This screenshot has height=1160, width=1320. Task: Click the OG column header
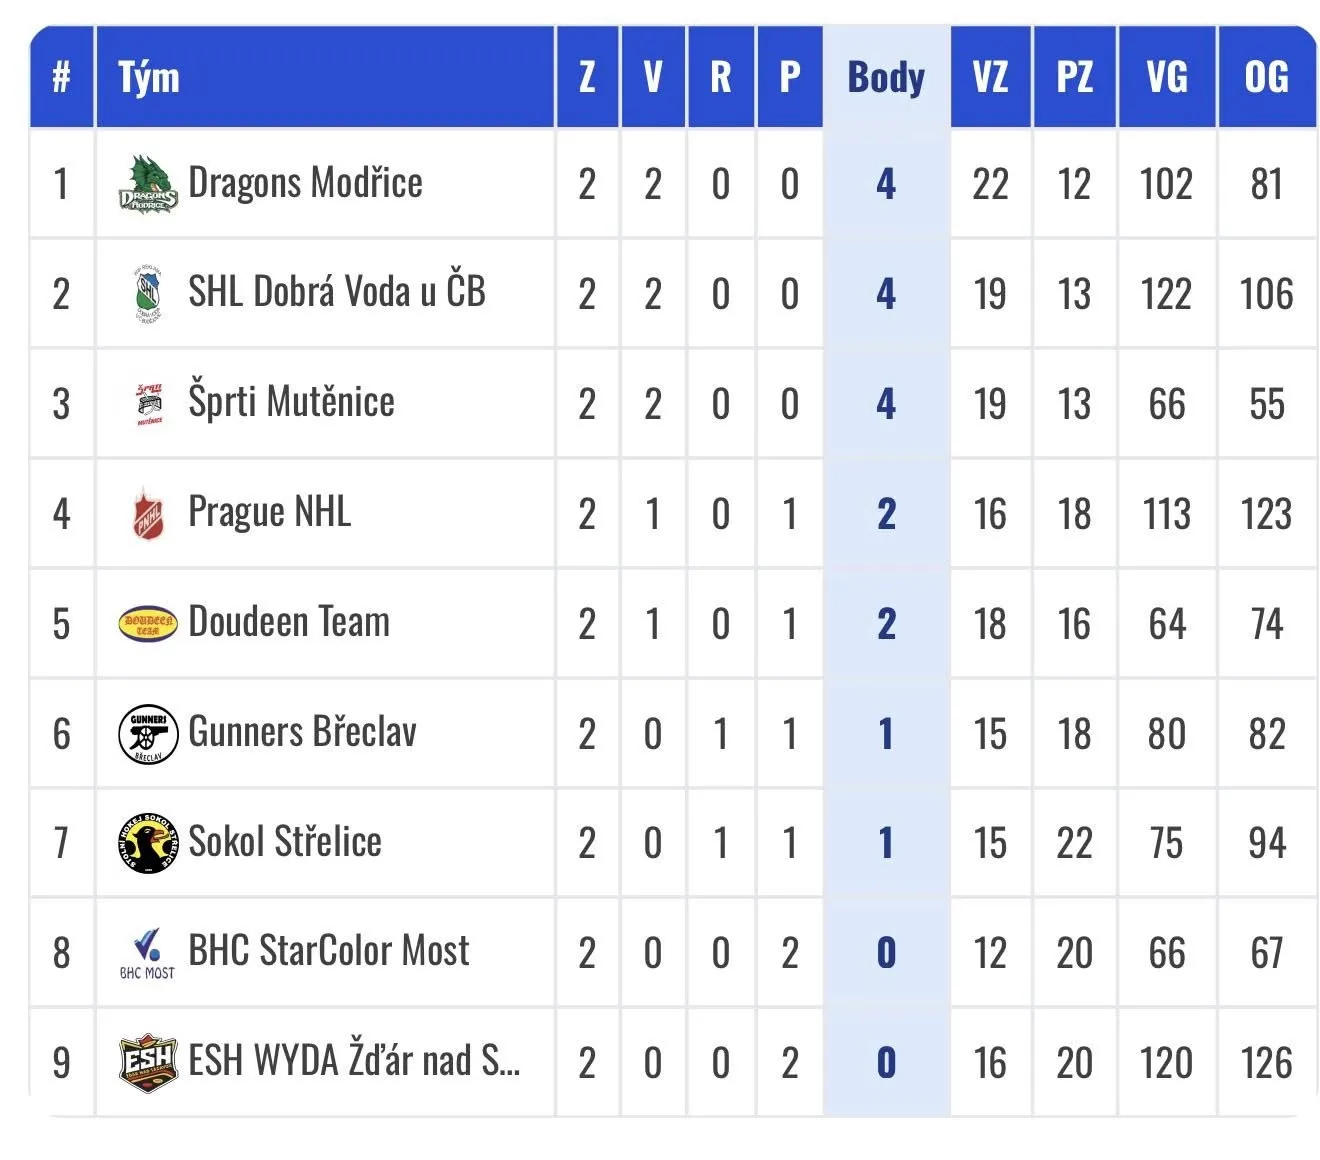click(x=1266, y=77)
